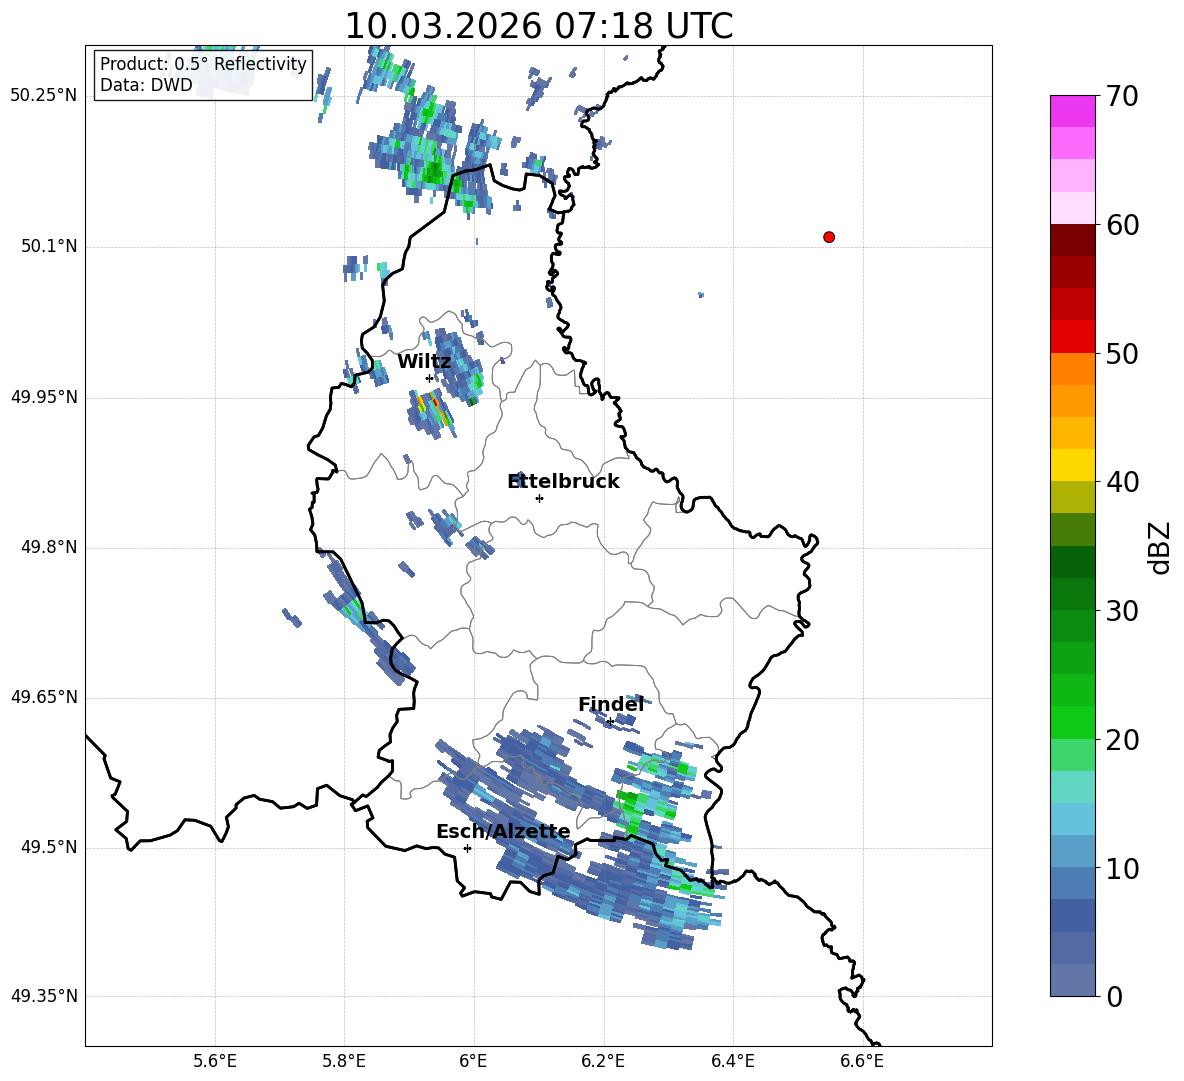The height and width of the screenshot is (1081, 1184).
Task: Click the Product: 0.5° Reflectivity text
Action: click(x=203, y=63)
